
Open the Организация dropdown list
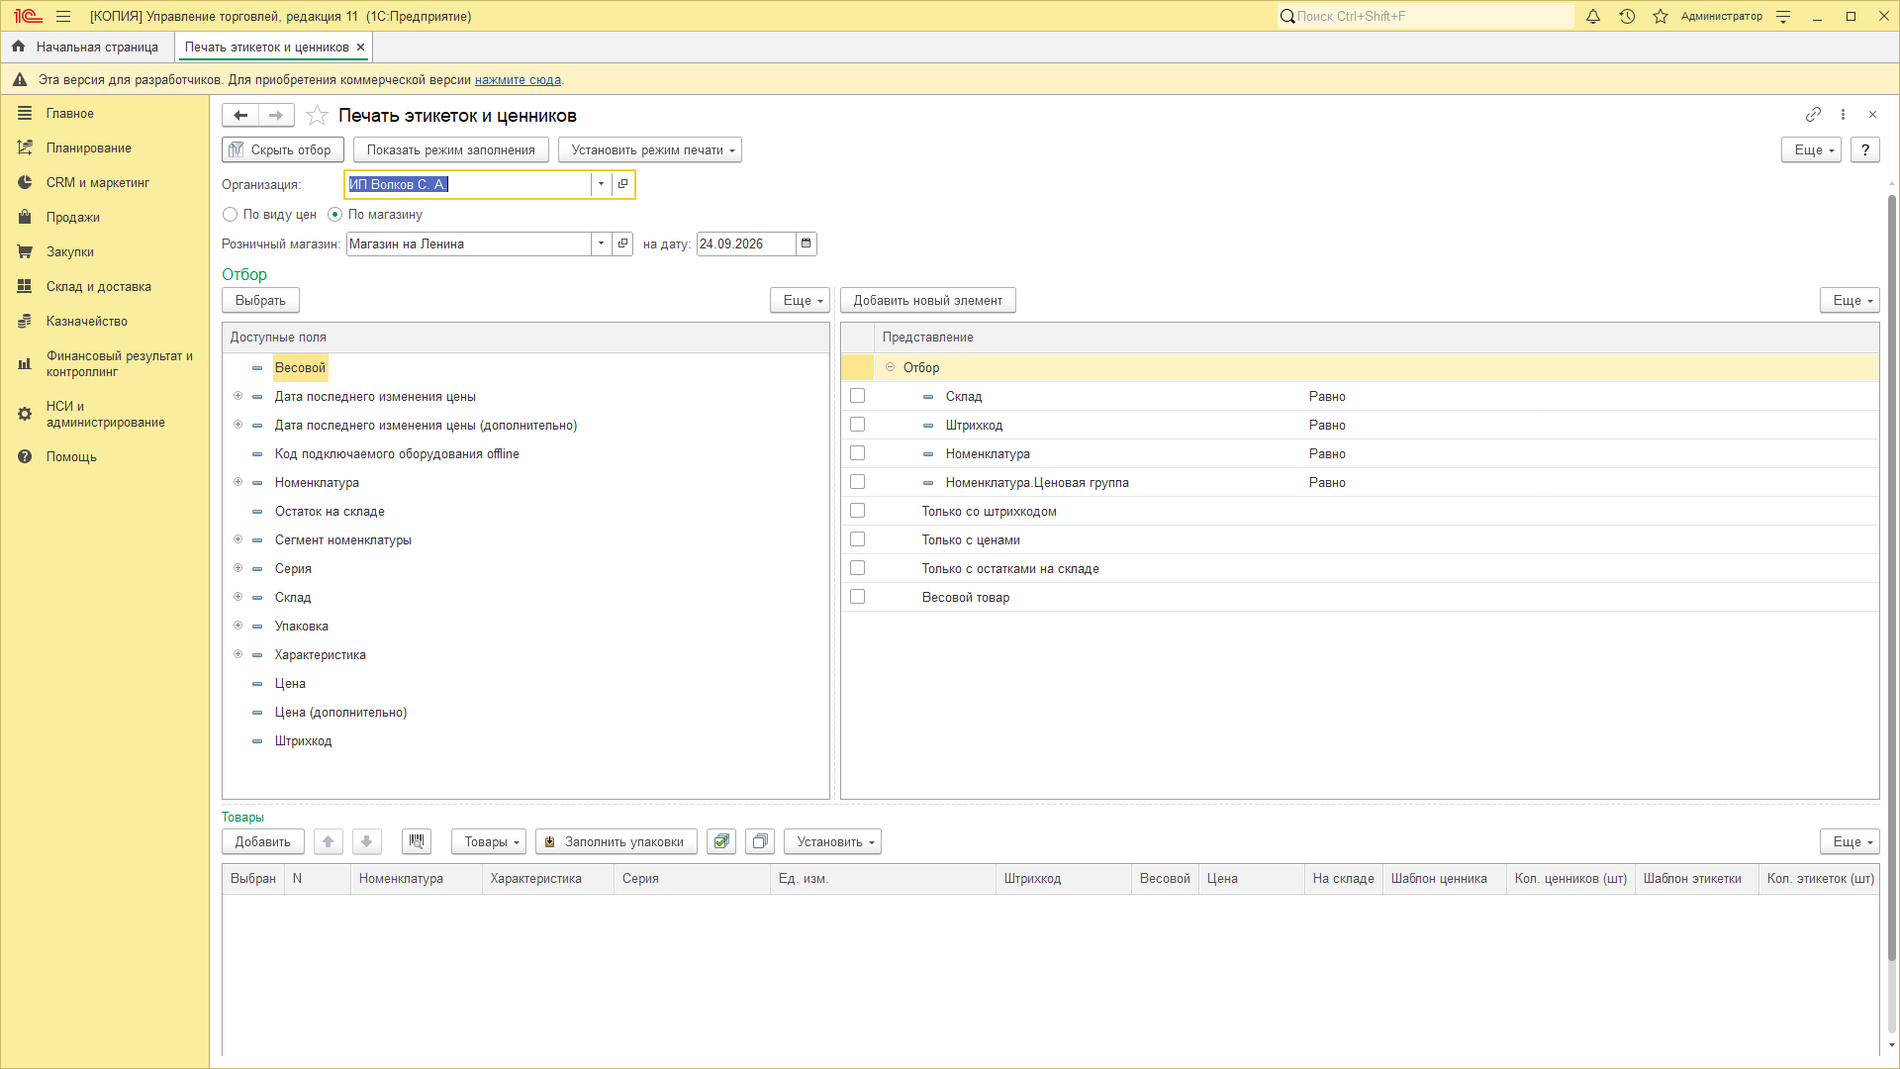[x=601, y=184]
